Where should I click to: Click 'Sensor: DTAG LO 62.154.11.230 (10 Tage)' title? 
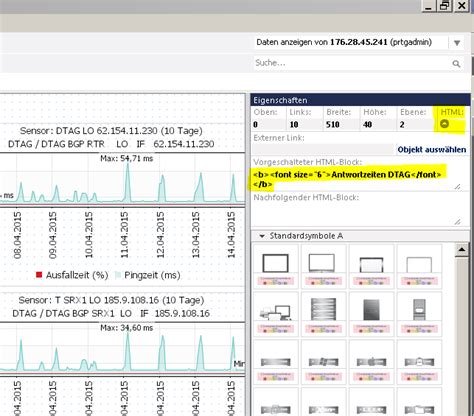click(111, 131)
